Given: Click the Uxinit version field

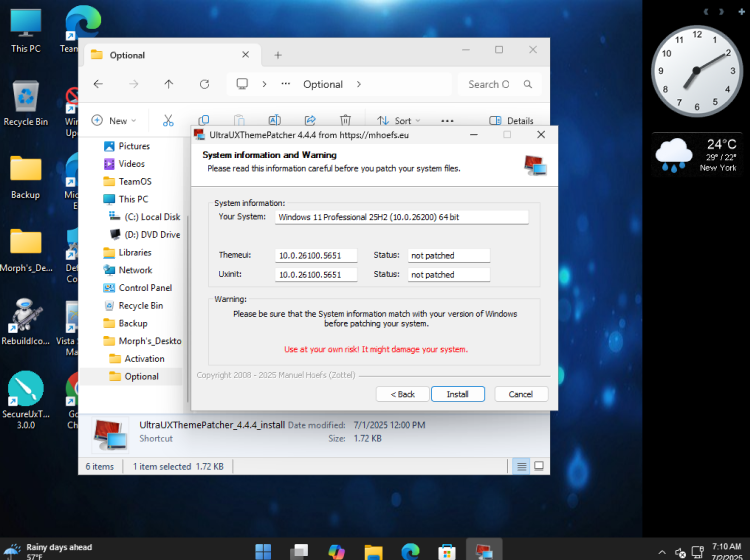Looking at the screenshot, I should coord(316,275).
